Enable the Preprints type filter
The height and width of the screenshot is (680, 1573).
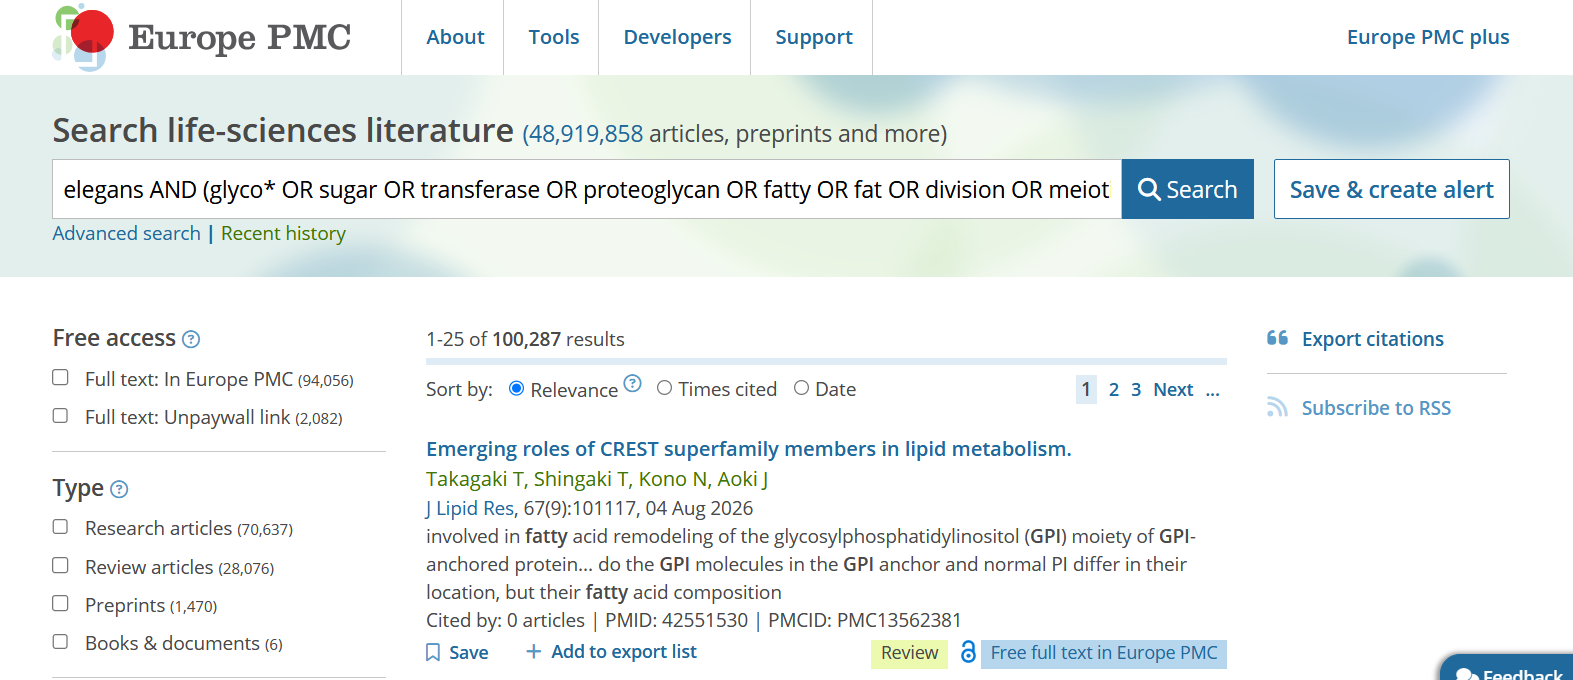click(60, 604)
